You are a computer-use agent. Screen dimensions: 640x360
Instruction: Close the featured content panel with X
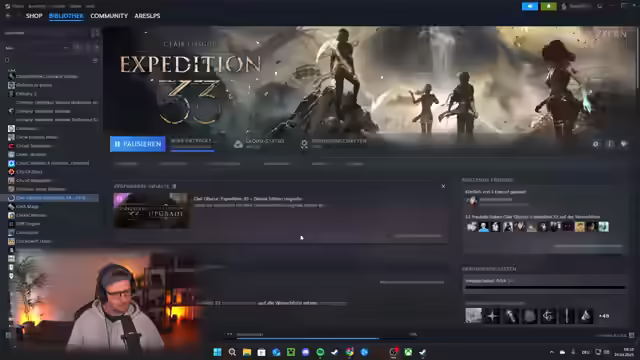tap(443, 186)
